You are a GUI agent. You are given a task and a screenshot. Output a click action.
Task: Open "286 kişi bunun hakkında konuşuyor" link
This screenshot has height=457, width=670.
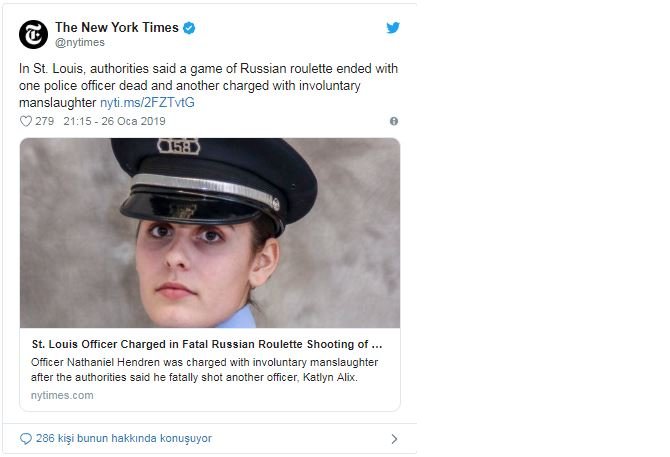123,438
